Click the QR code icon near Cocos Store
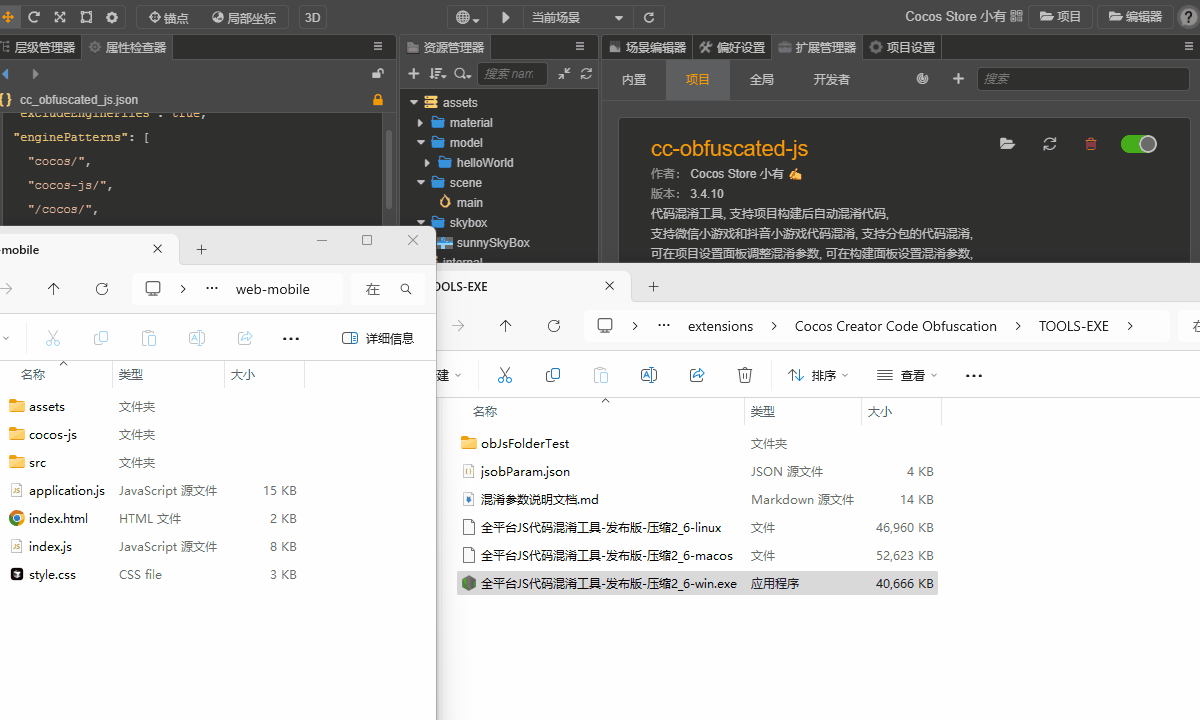Screen dimensions: 1200x720 coord(1017,17)
